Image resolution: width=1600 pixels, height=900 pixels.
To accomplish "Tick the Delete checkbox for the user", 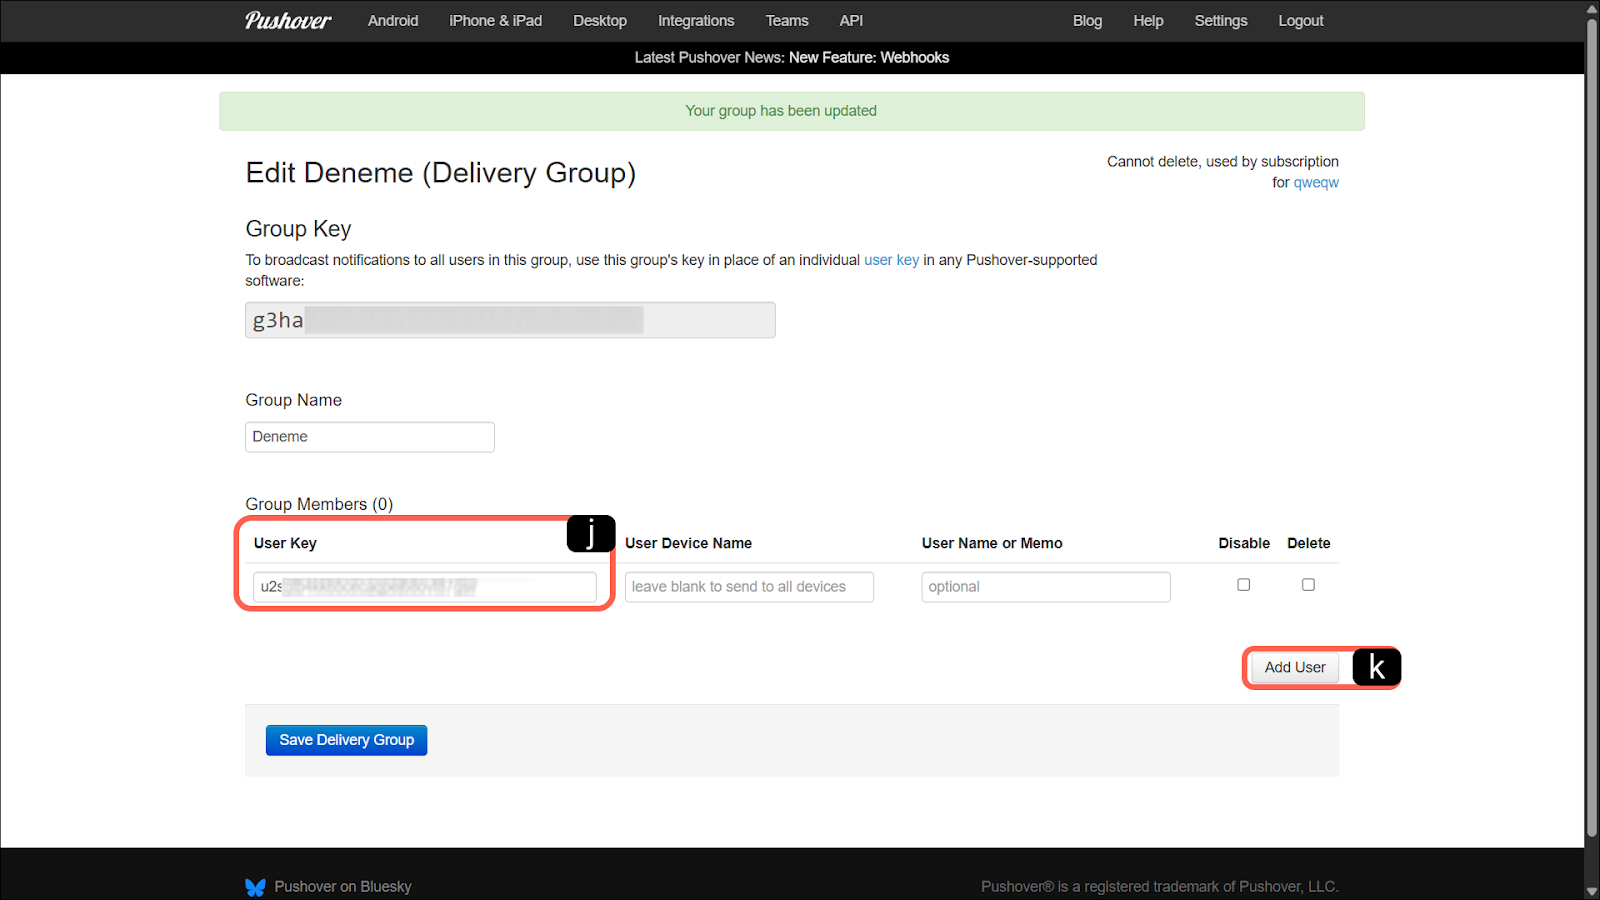I will pyautogui.click(x=1308, y=585).
